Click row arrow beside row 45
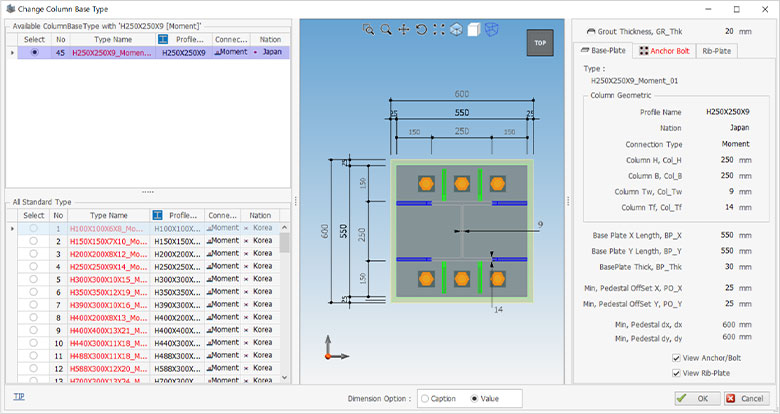The width and height of the screenshot is (780, 414). coord(12,52)
